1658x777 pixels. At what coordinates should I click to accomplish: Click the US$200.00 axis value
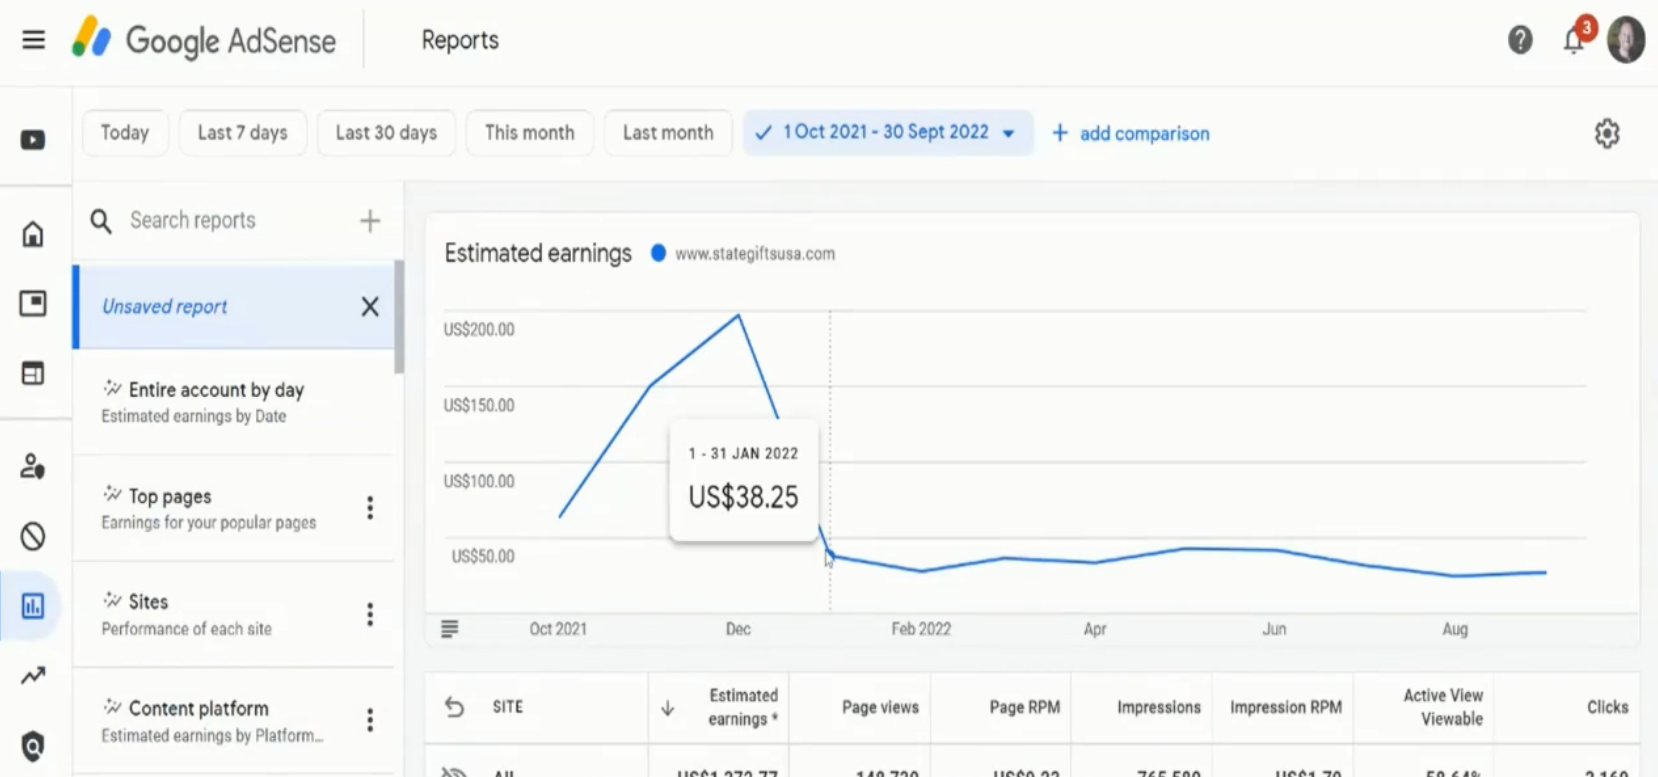(479, 330)
